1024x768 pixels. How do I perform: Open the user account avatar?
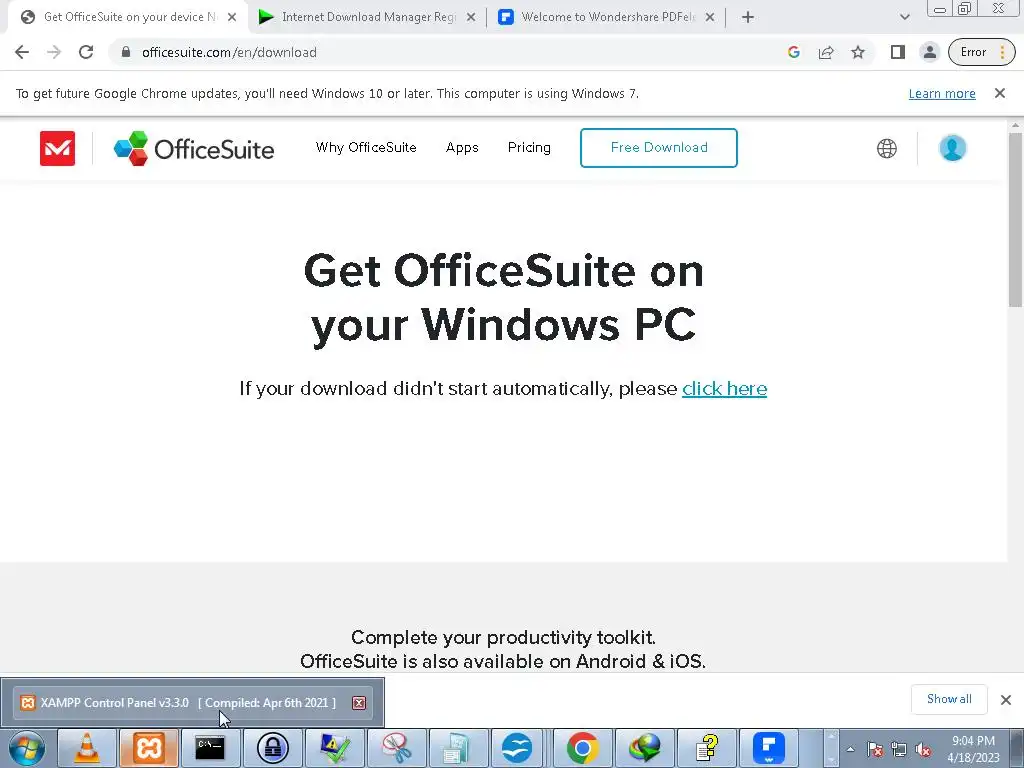pos(952,148)
